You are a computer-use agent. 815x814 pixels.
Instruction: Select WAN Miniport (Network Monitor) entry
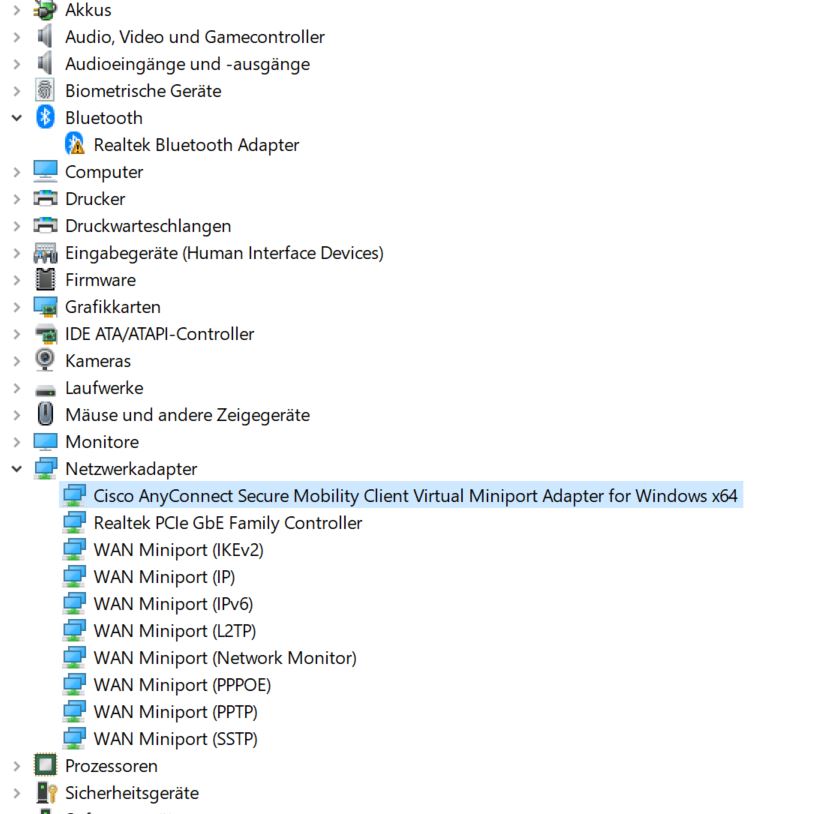[x=225, y=658]
